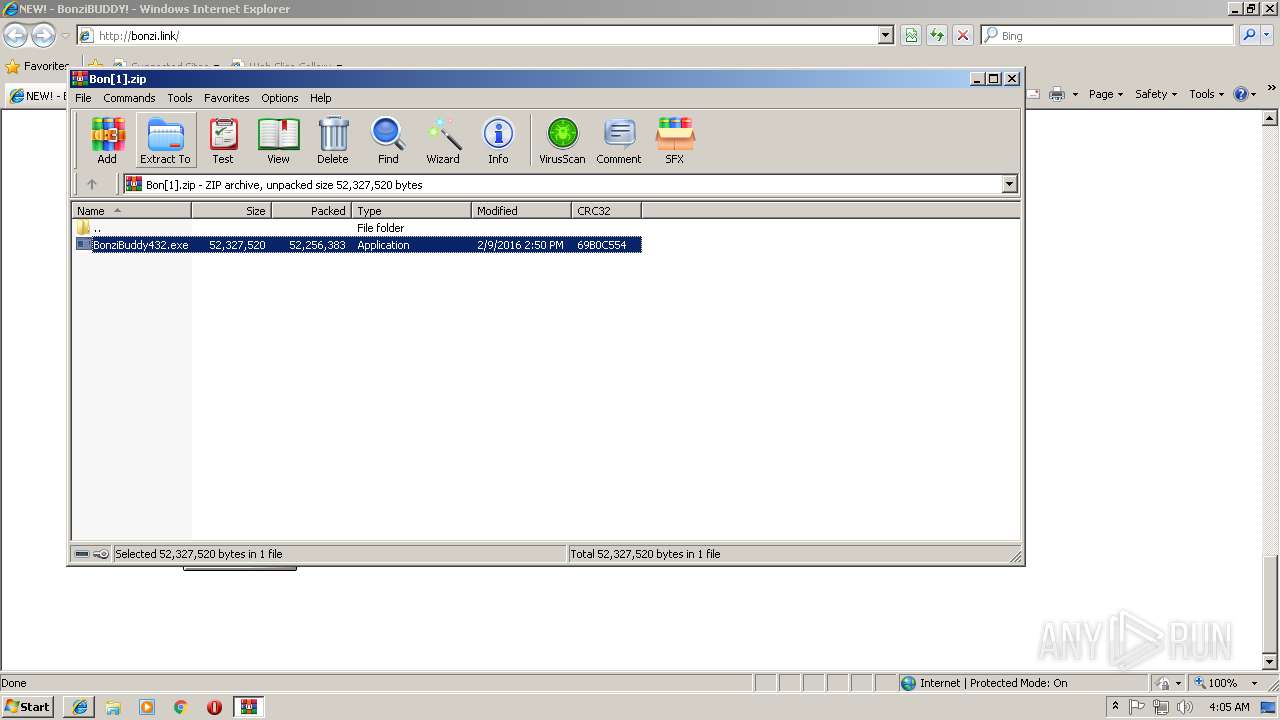Click the clock showing 4:05 AM

[x=1229, y=707]
